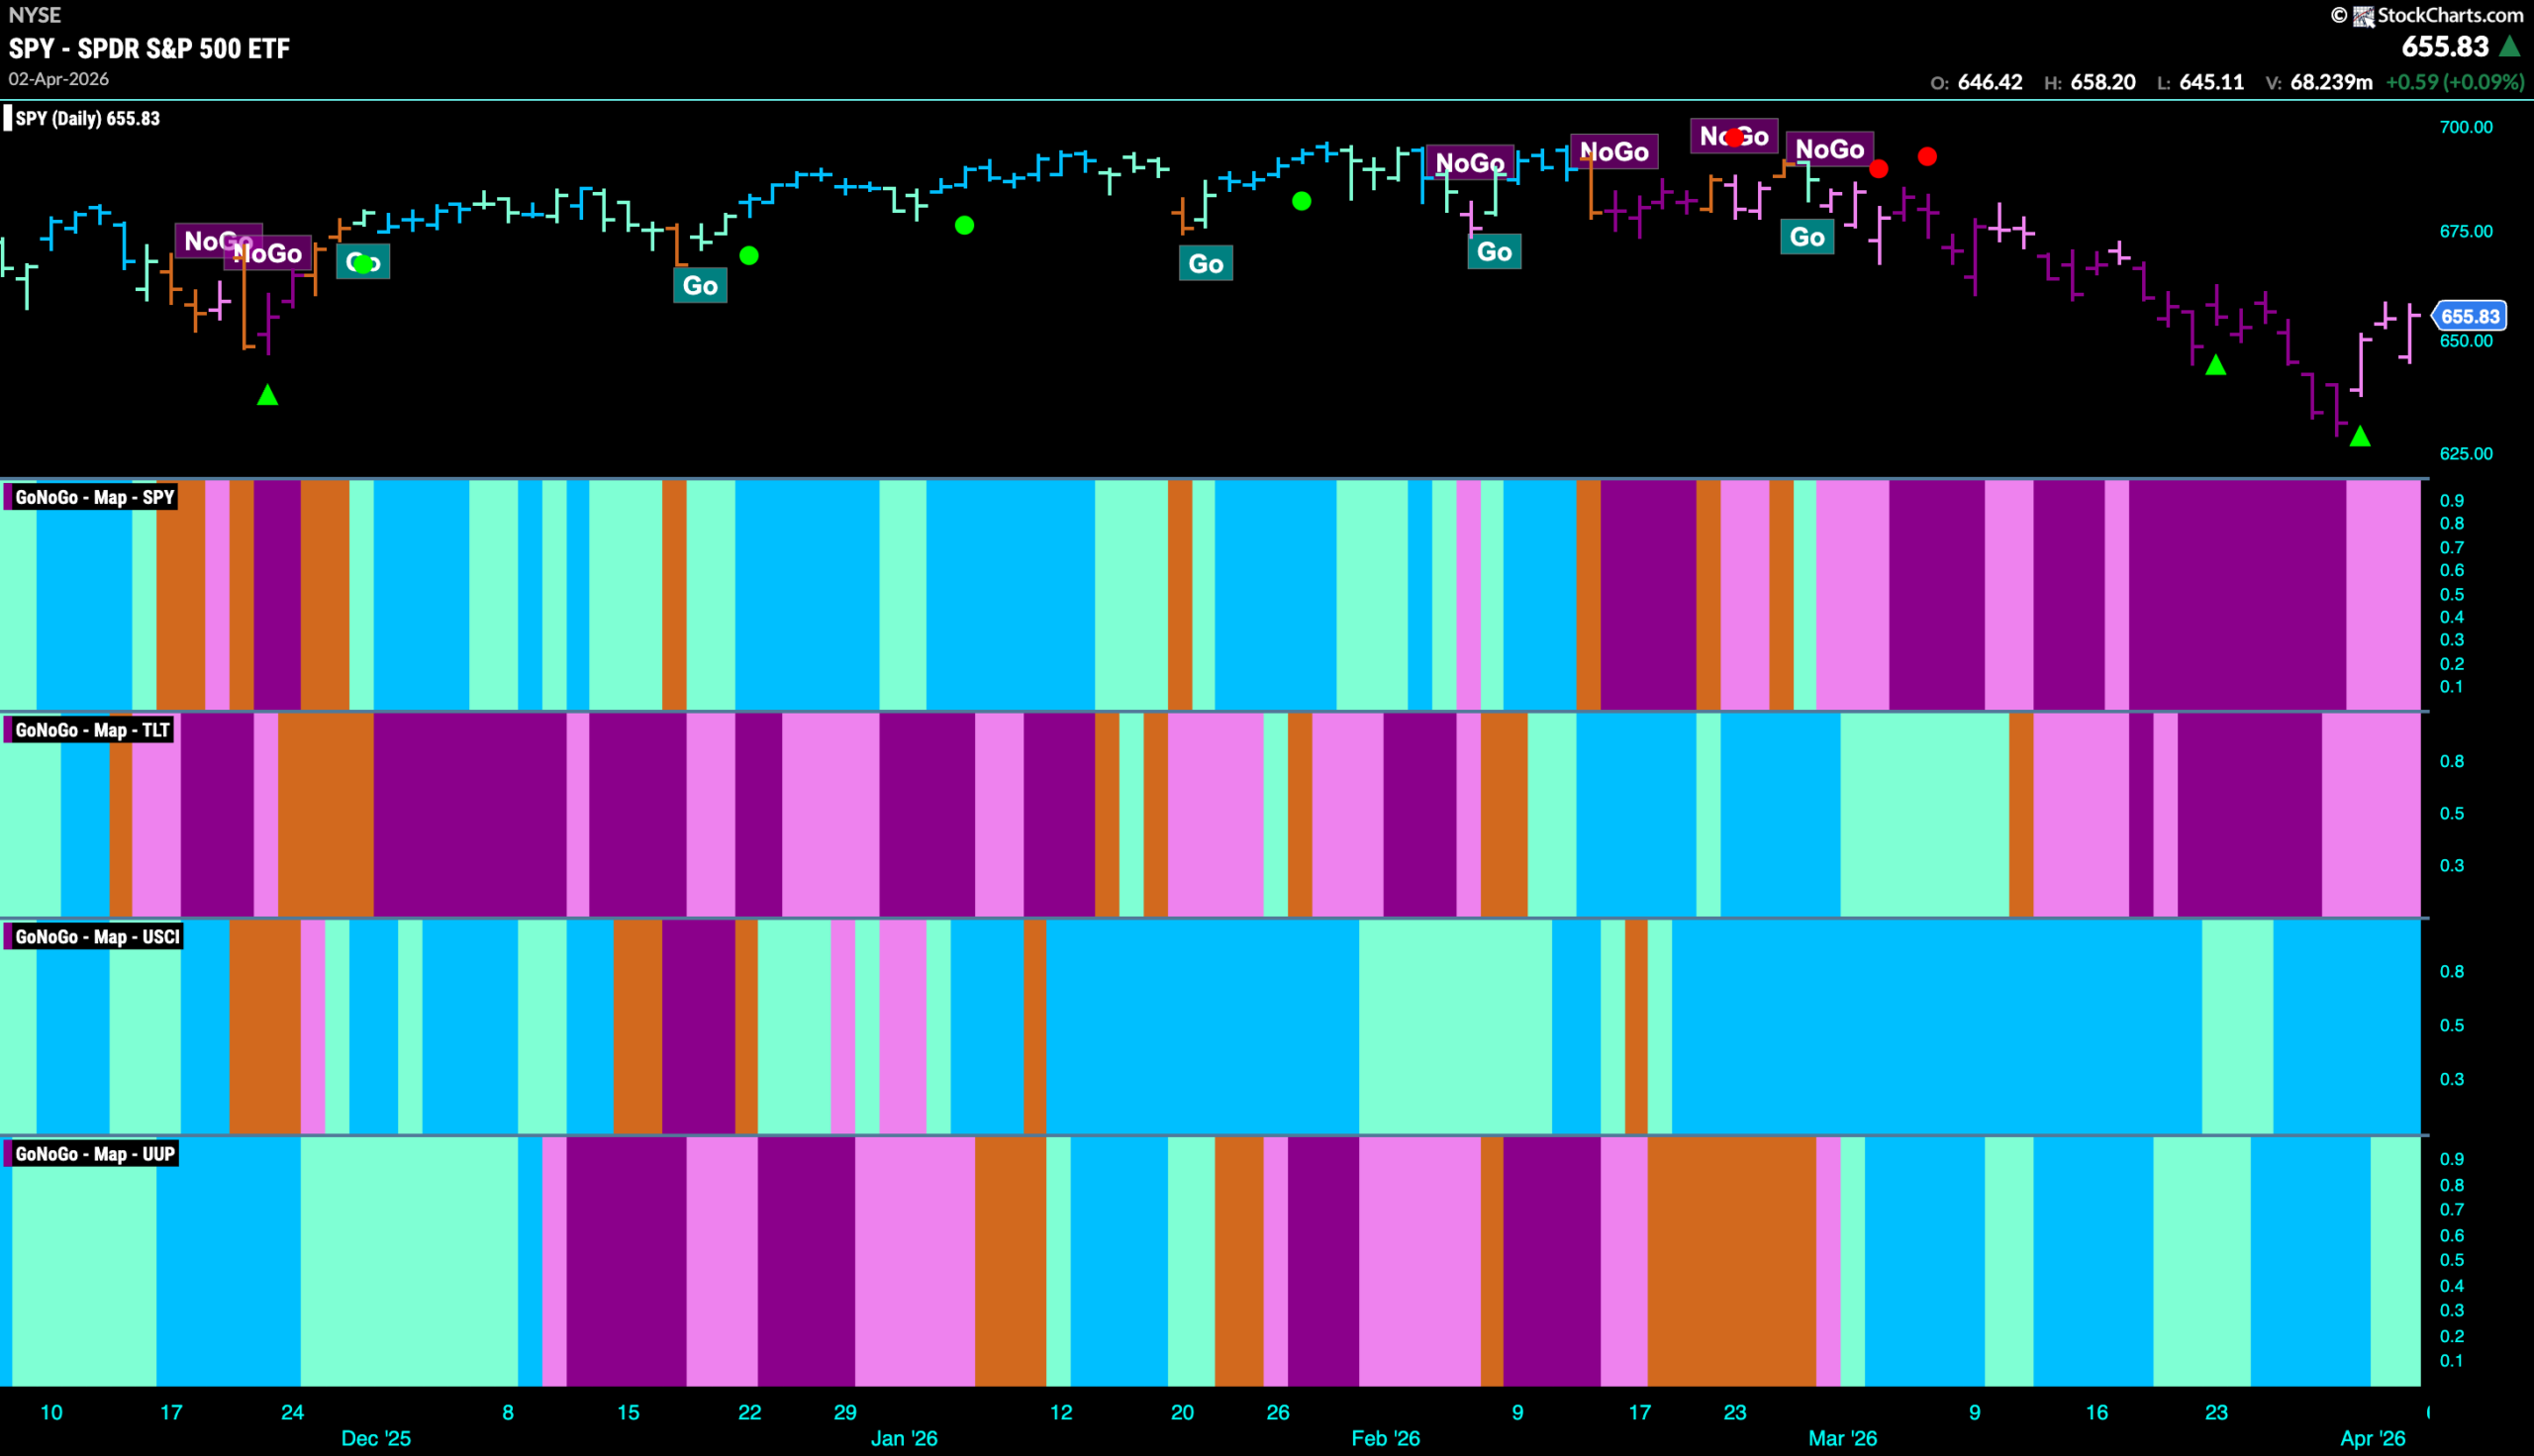Click the green up arrow beside 655.83 header price
The image size is (2534, 1456).
click(2510, 46)
